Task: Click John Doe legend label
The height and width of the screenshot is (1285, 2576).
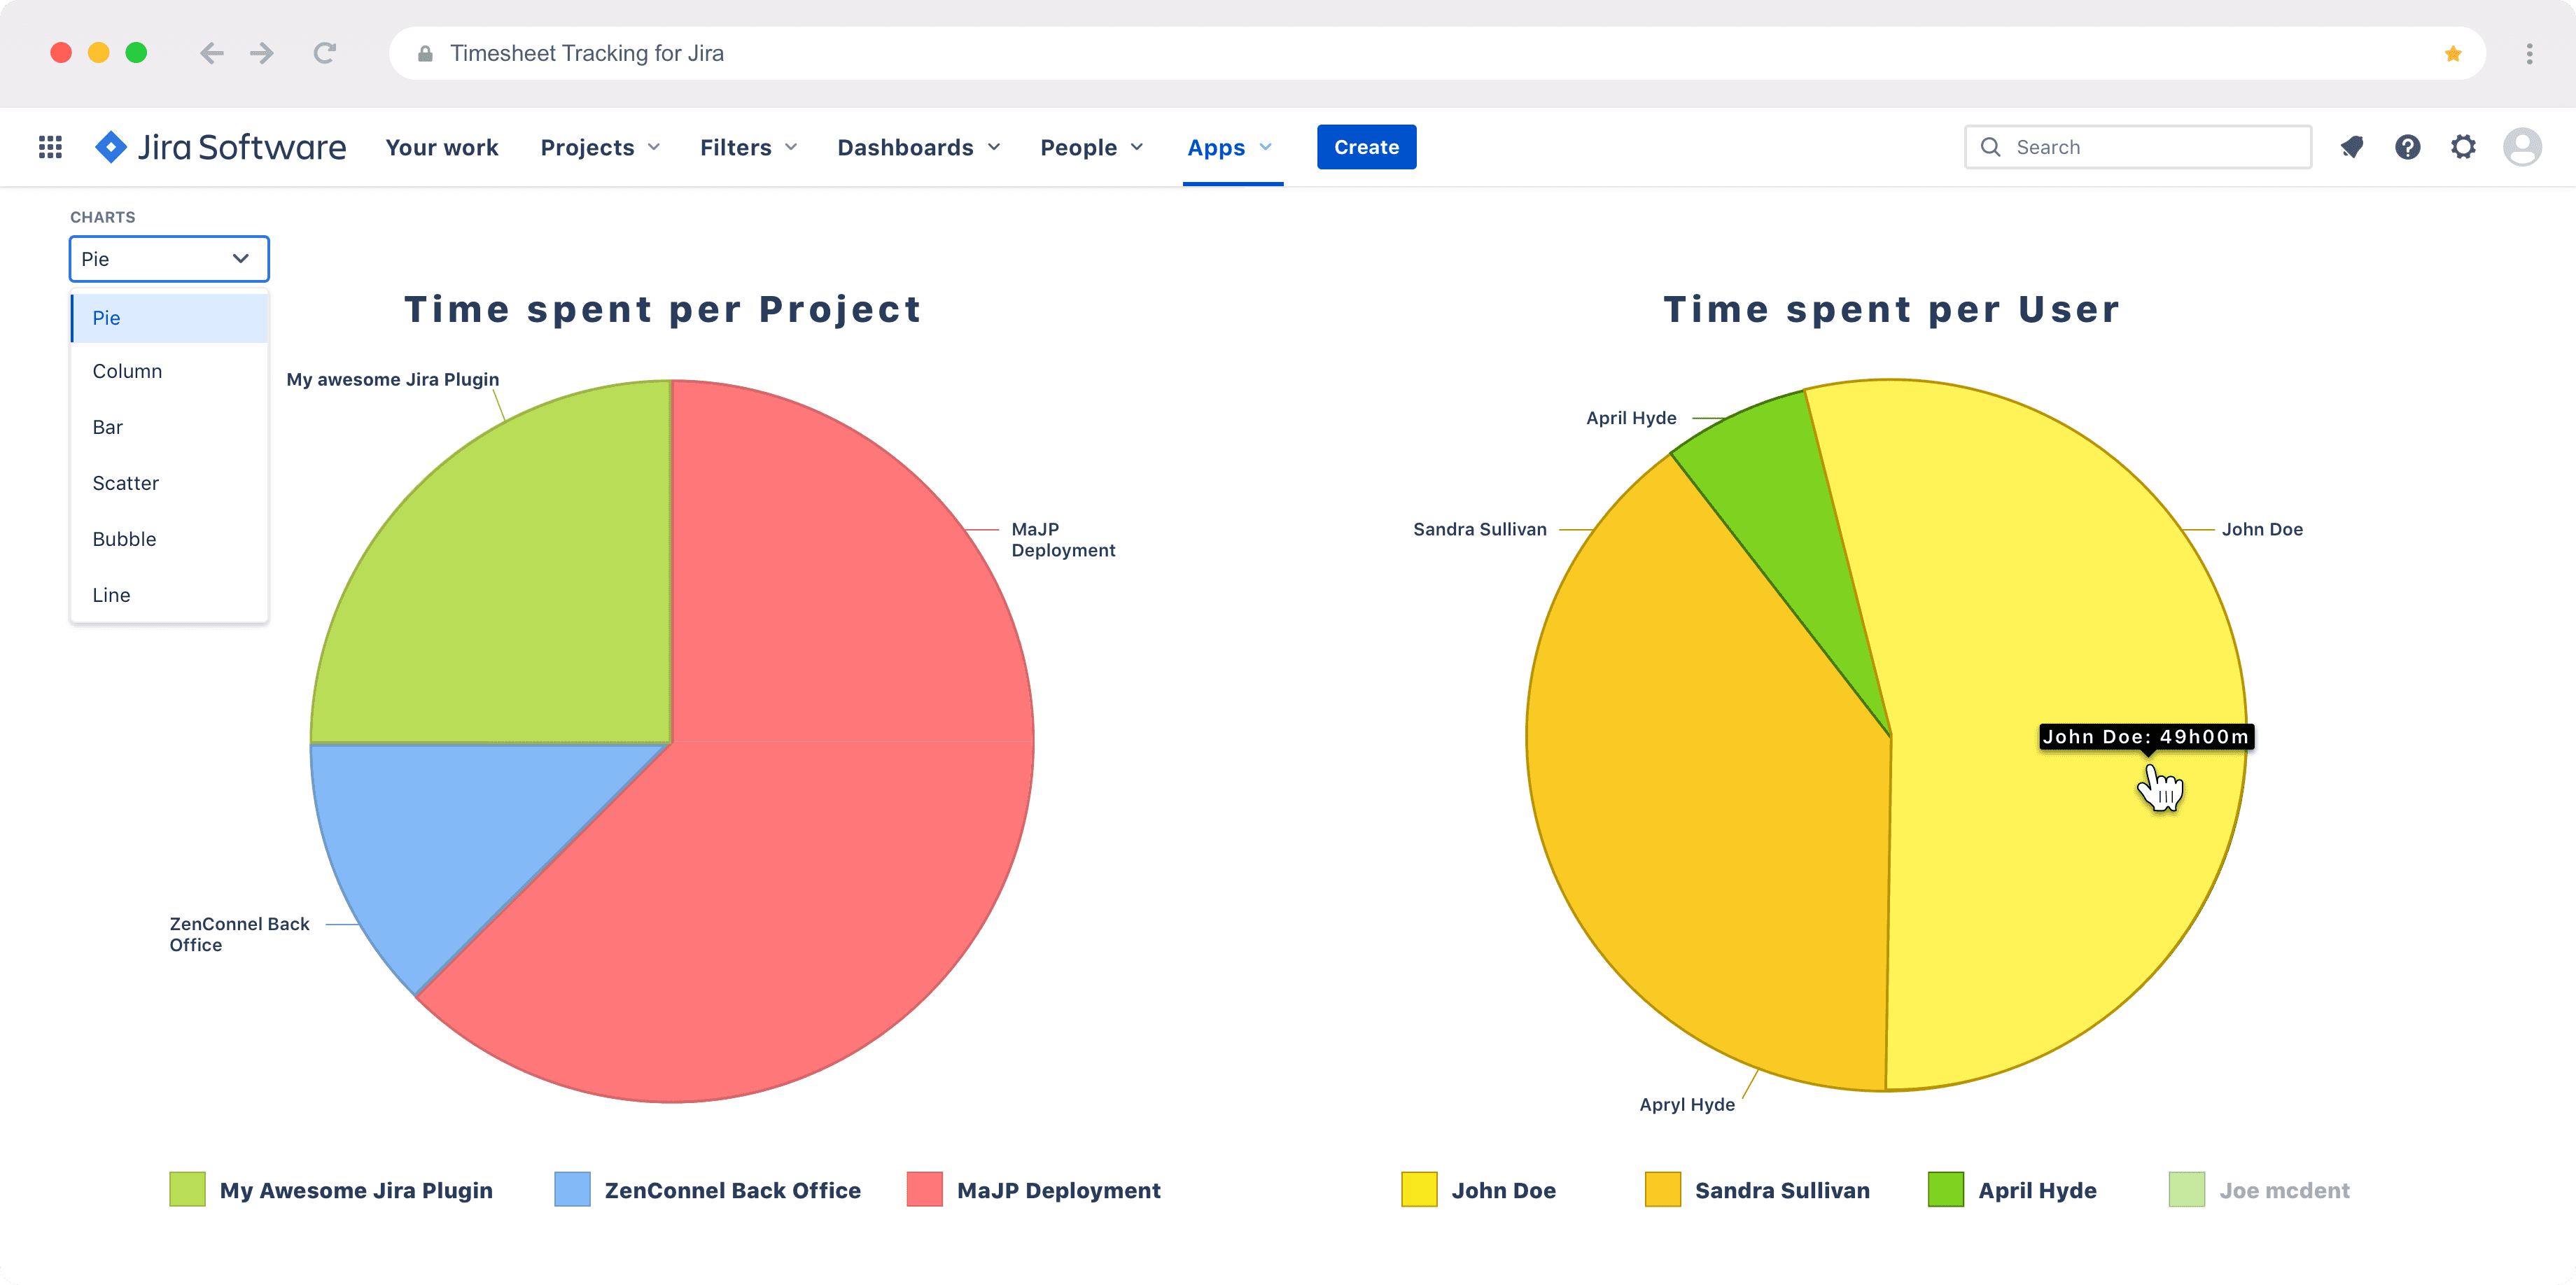Action: pyautogui.click(x=1503, y=1191)
